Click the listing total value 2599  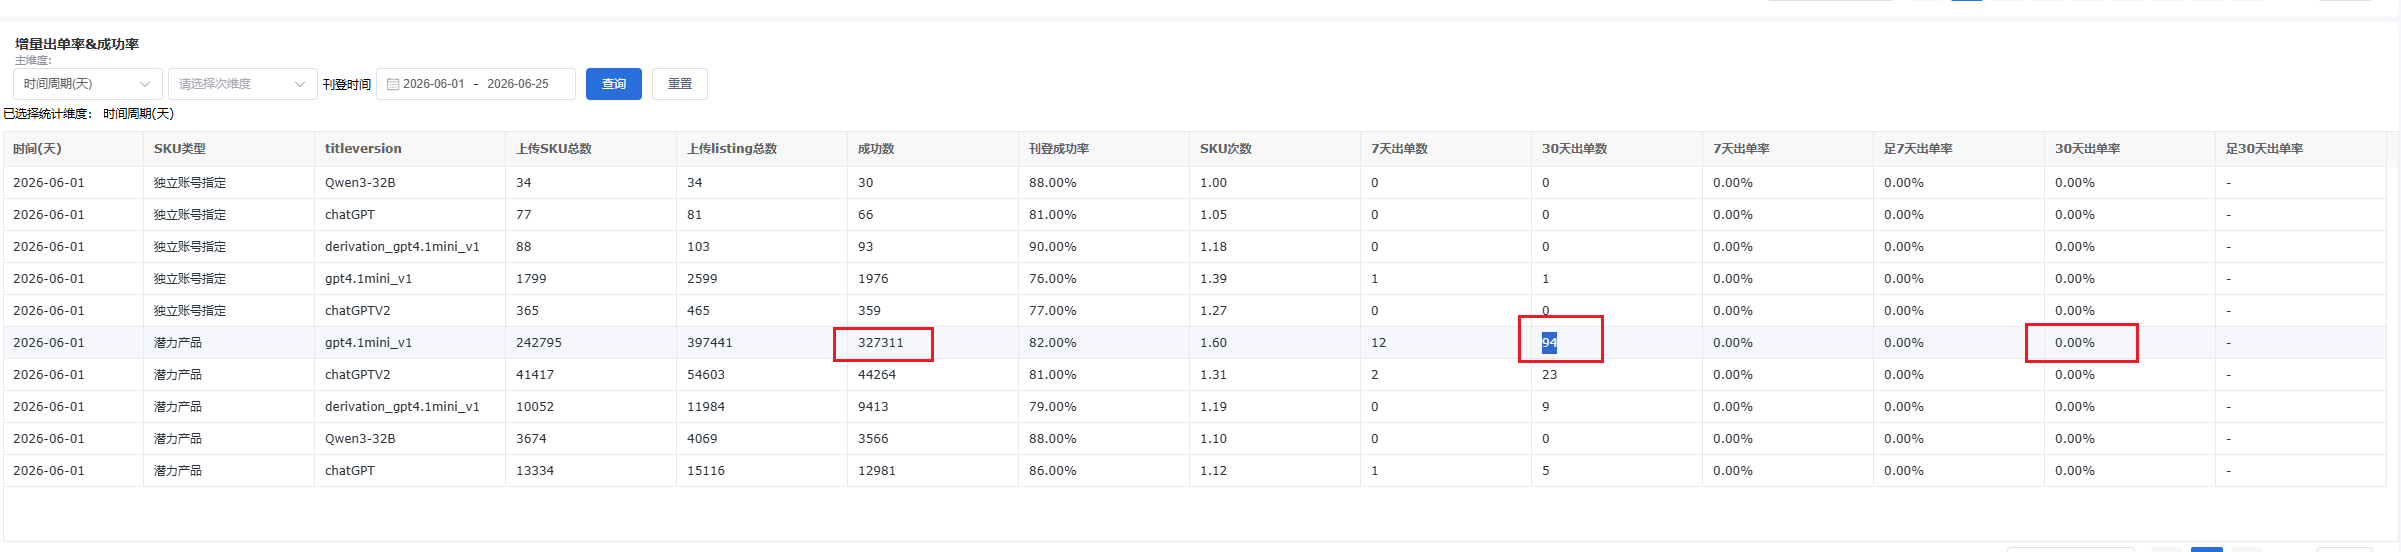pyautogui.click(x=702, y=279)
